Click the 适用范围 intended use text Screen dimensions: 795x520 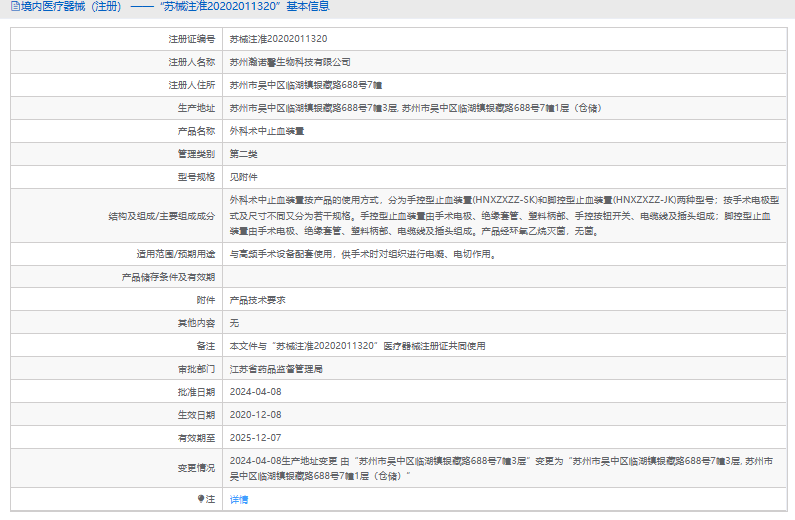(x=363, y=254)
